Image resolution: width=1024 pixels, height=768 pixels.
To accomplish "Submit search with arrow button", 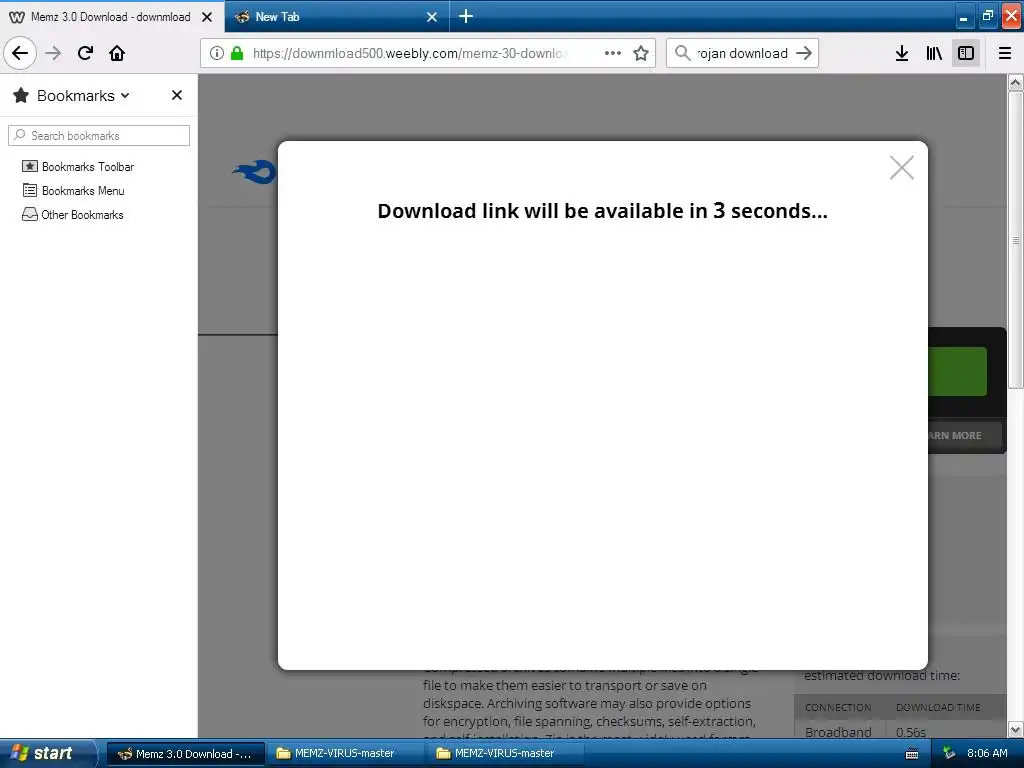I will 804,53.
